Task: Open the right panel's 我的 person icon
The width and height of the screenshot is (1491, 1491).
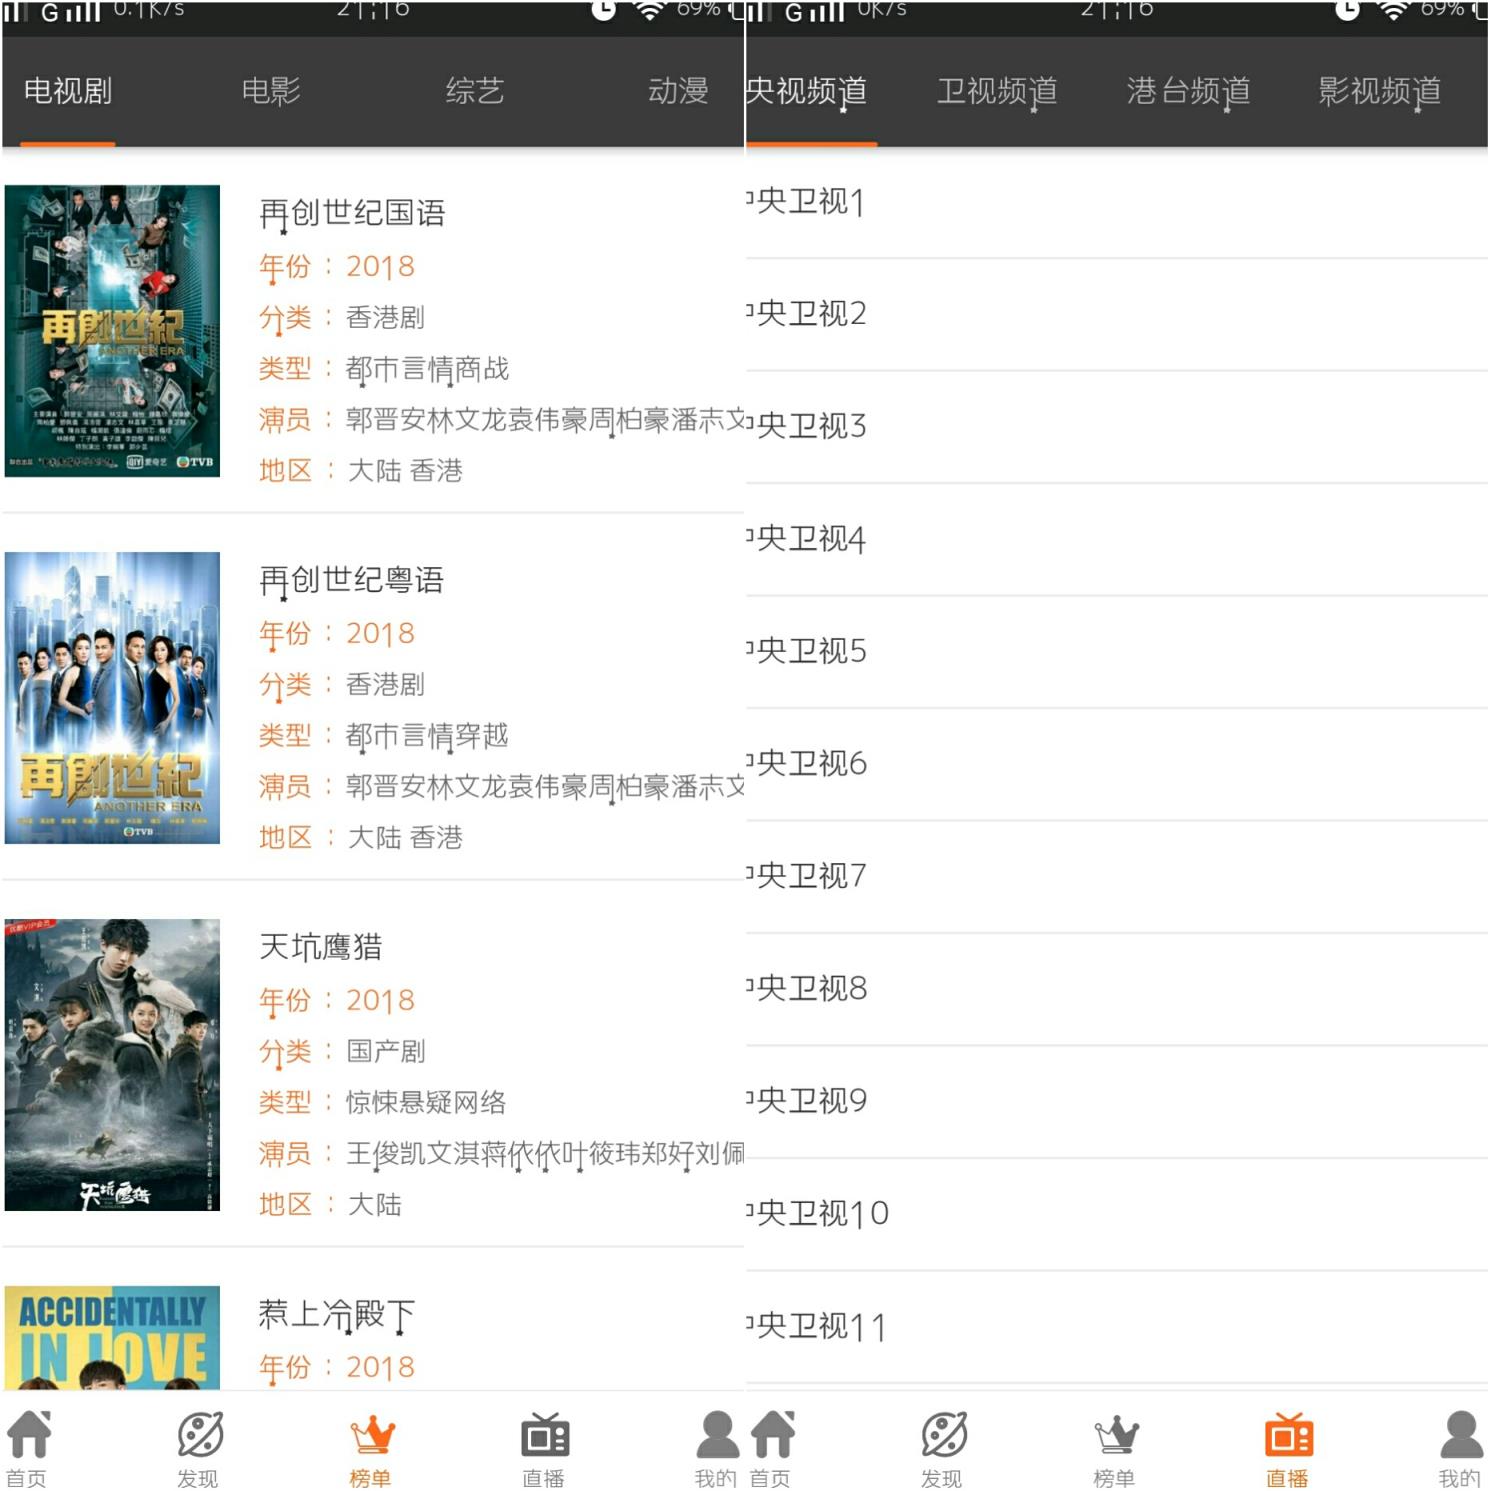Action: [x=1459, y=1443]
